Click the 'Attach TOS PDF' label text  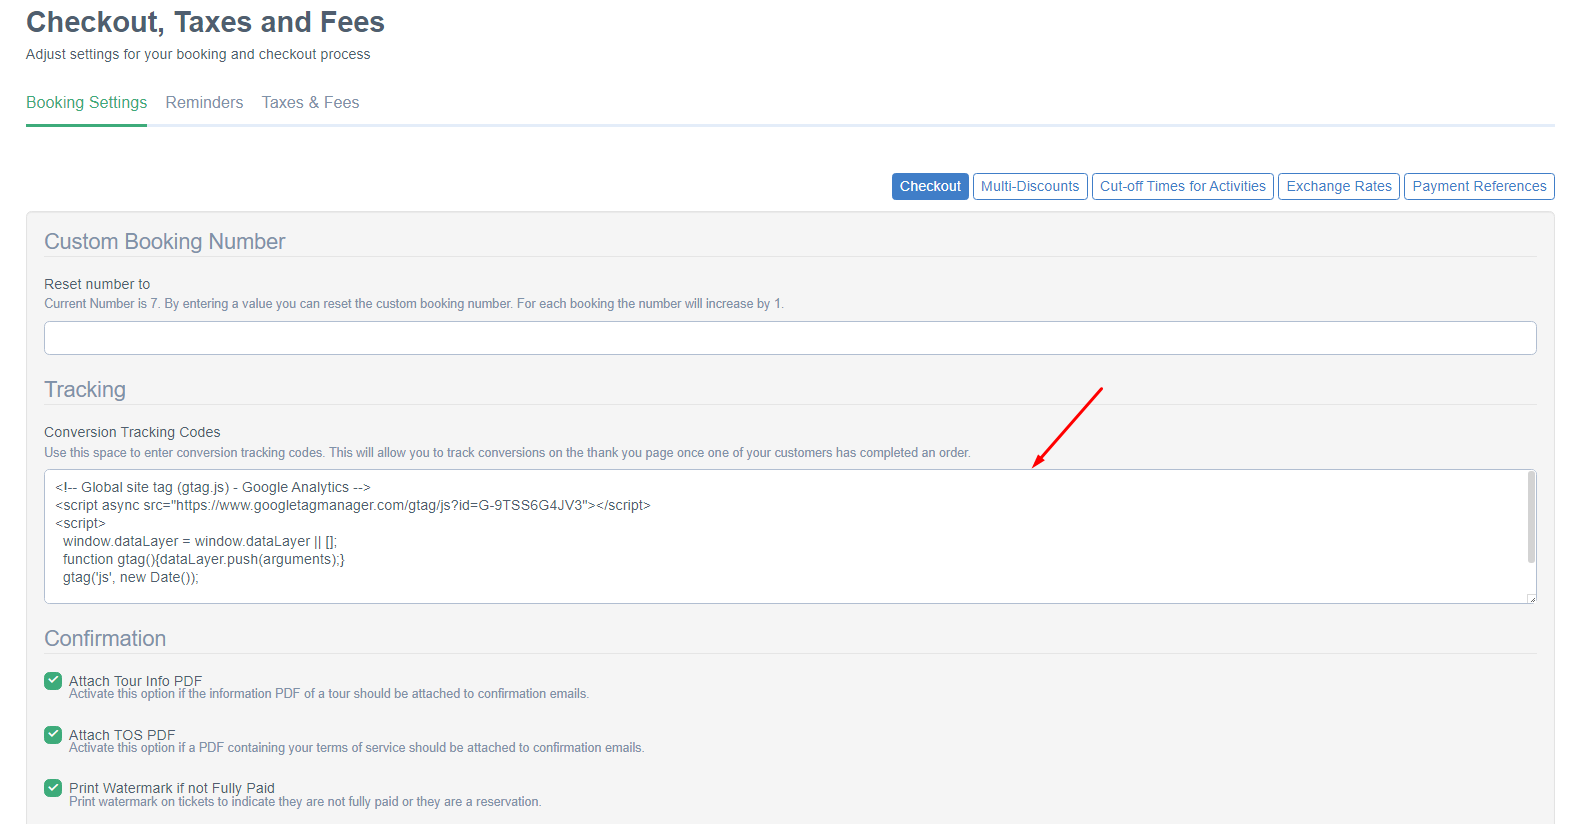pyautogui.click(x=122, y=735)
